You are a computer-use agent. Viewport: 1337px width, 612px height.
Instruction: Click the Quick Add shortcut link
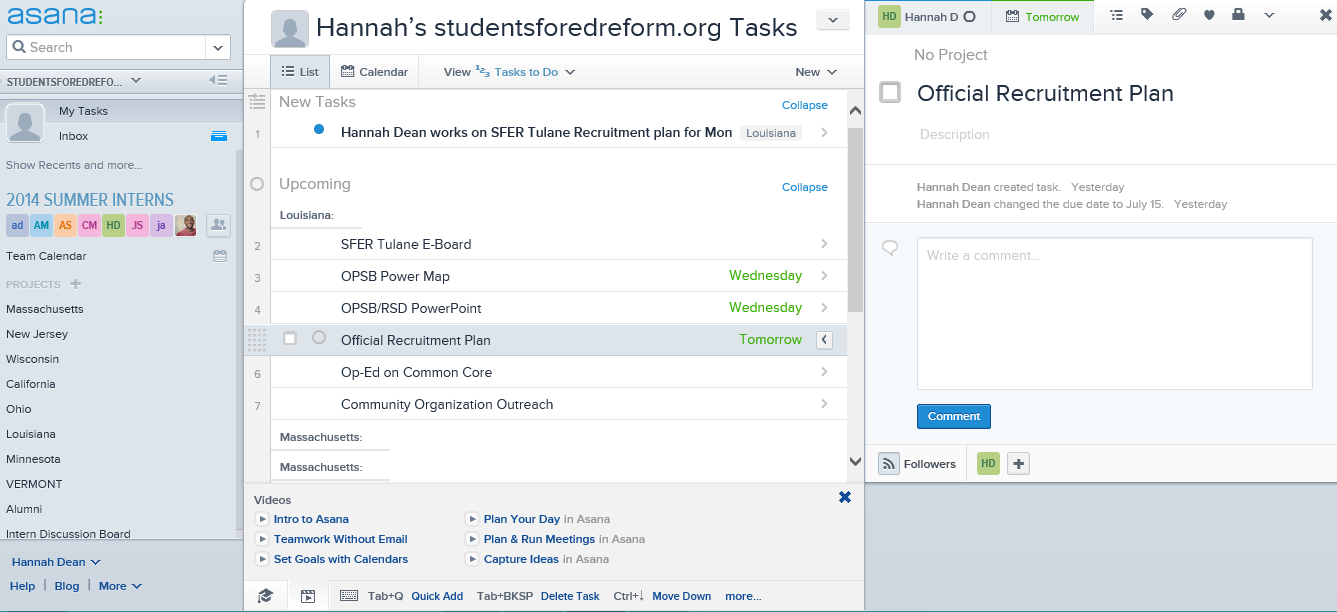click(437, 596)
